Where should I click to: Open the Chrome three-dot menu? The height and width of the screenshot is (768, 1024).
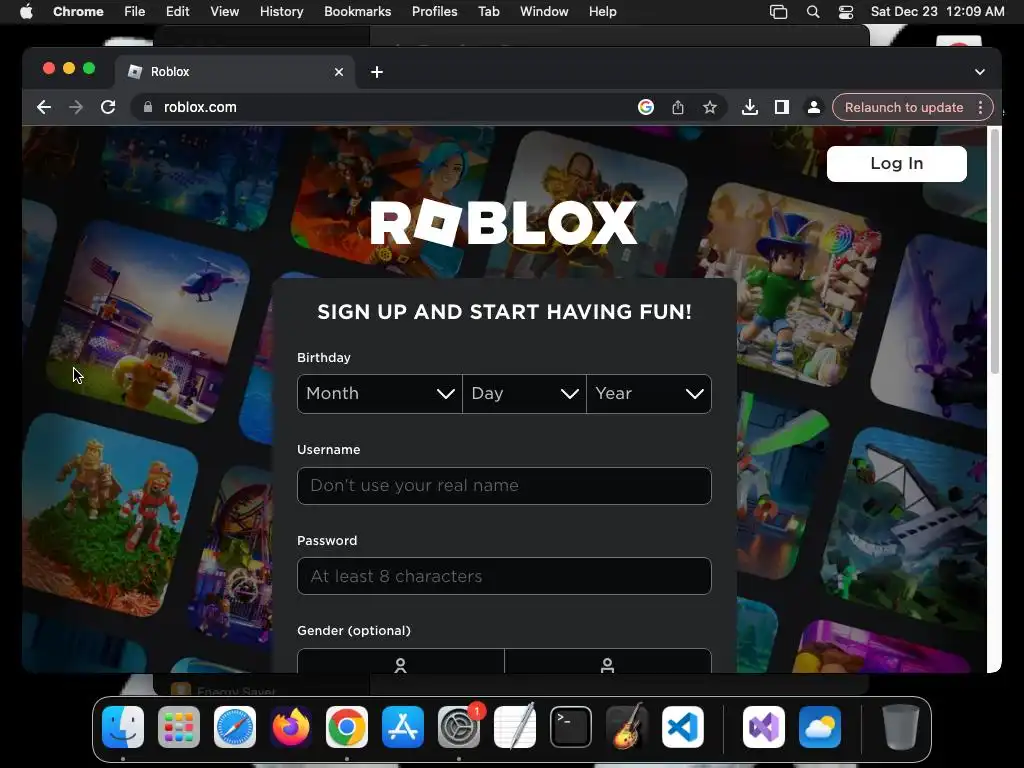(980, 107)
